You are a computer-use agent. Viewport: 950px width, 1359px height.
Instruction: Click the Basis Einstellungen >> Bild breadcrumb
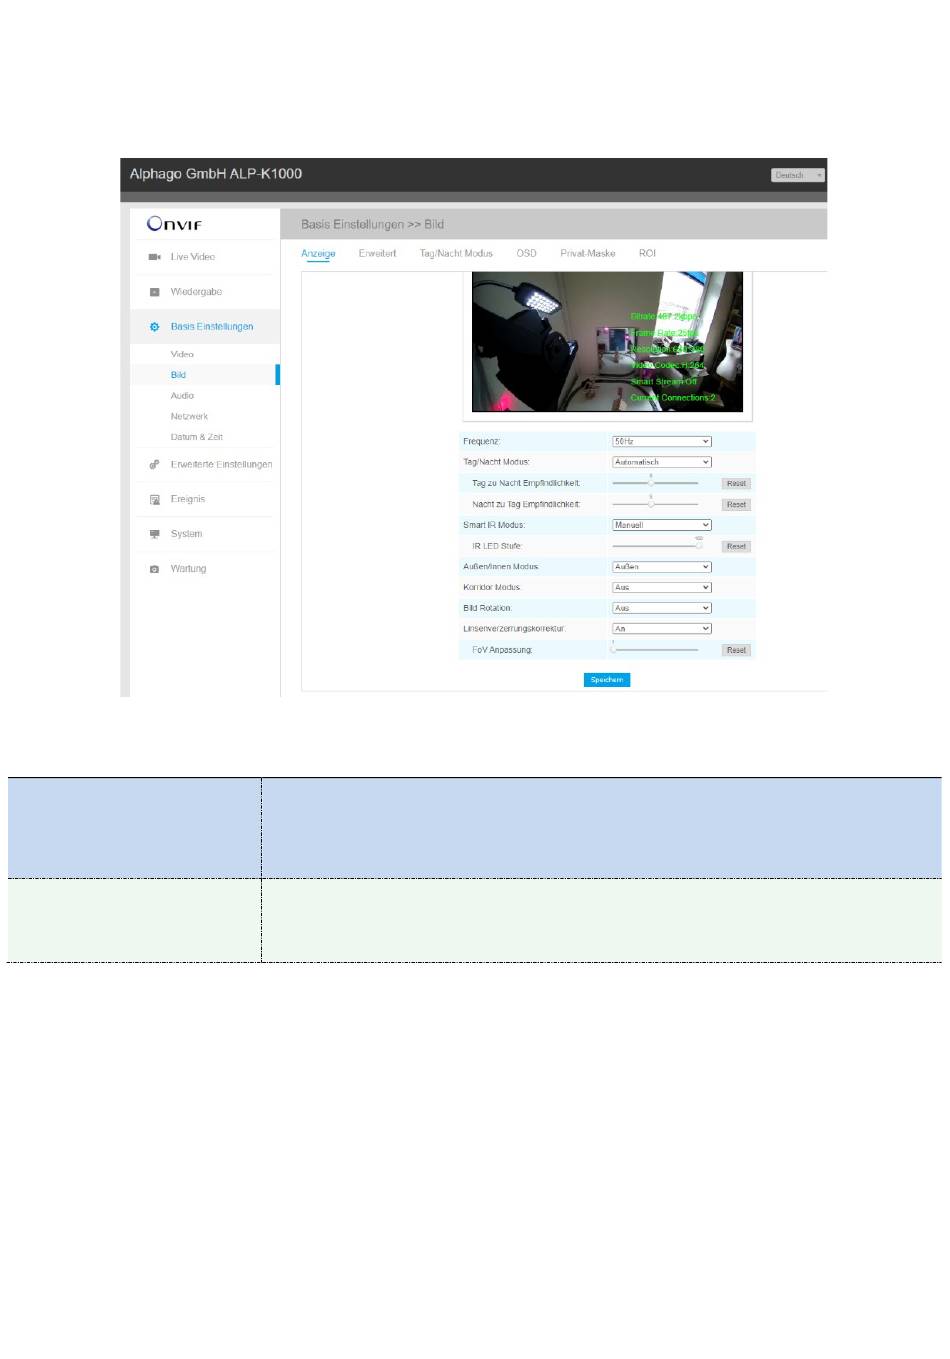(372, 225)
